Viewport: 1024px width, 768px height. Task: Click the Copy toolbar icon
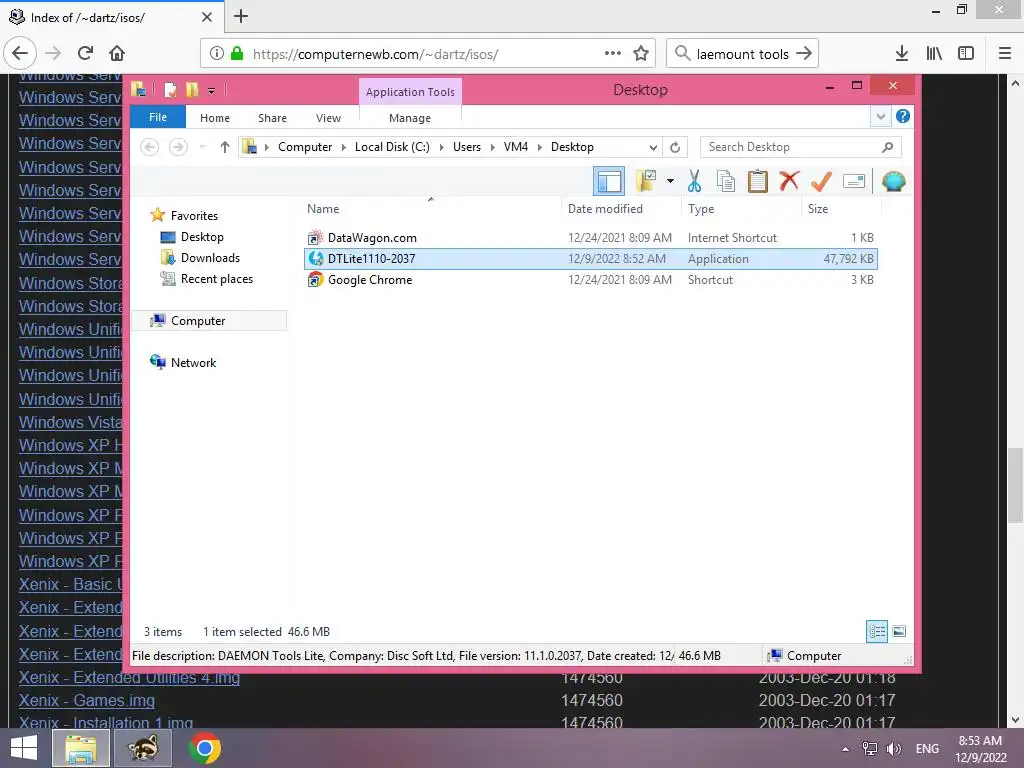(726, 181)
